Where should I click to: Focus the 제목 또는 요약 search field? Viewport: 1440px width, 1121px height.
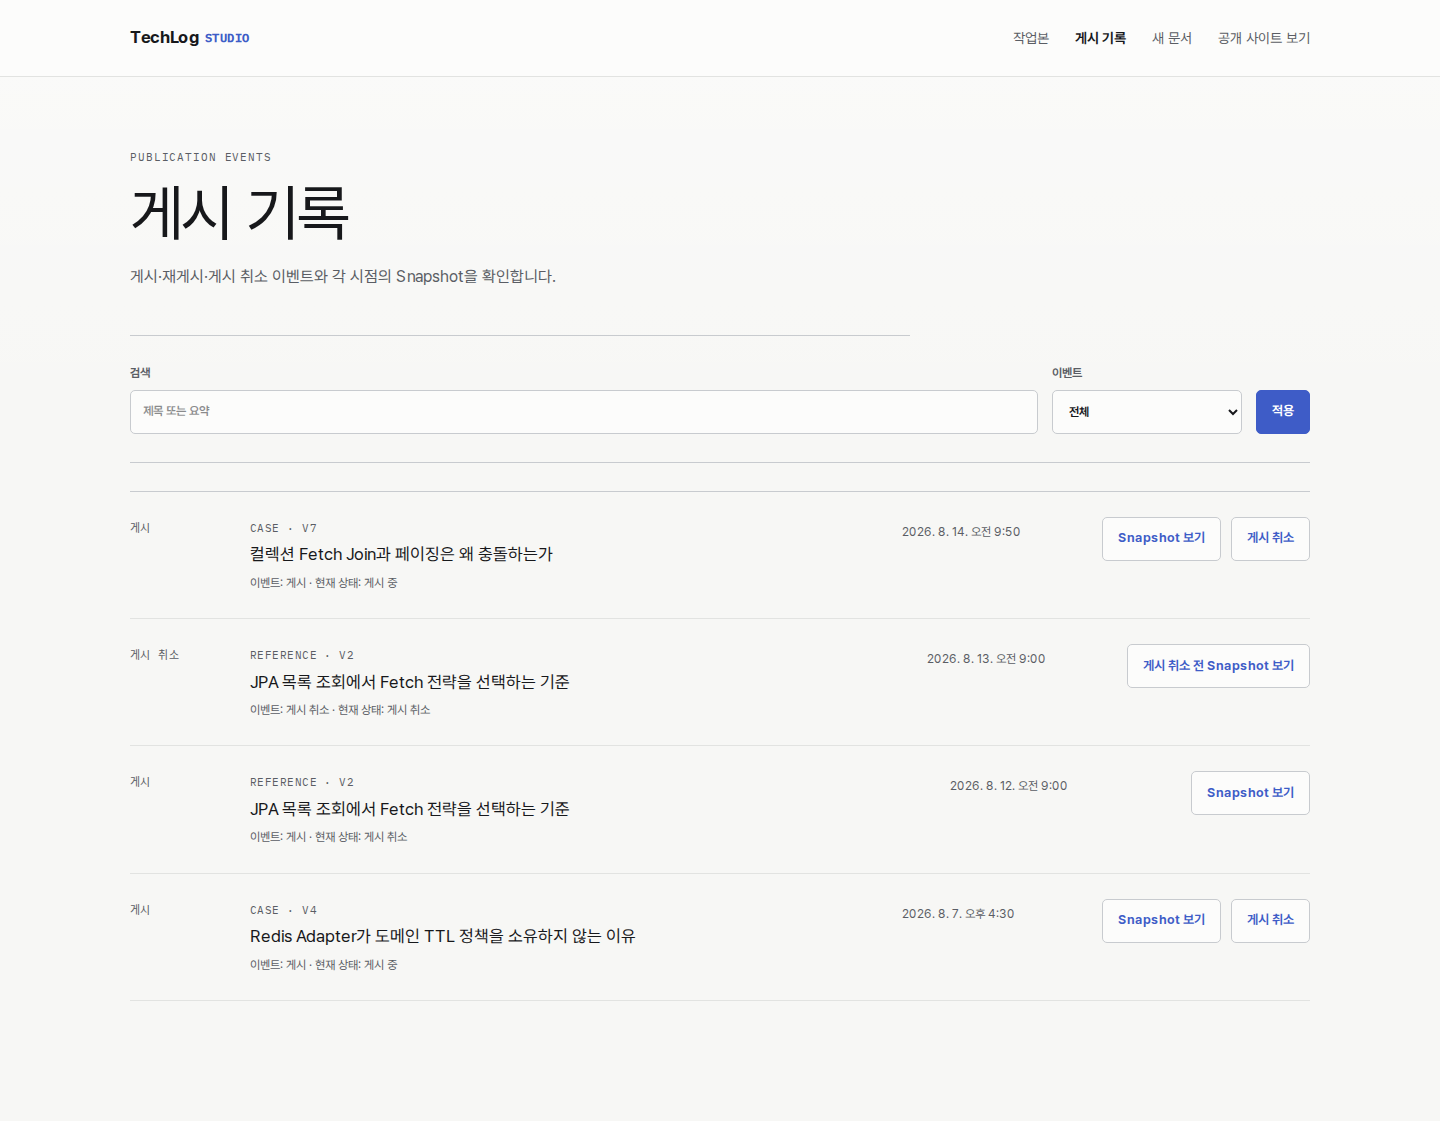click(583, 412)
